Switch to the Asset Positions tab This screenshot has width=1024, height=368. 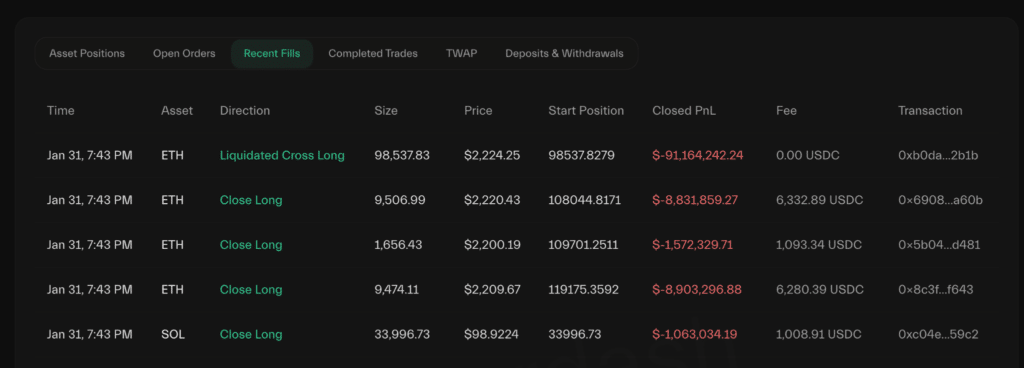(87, 54)
